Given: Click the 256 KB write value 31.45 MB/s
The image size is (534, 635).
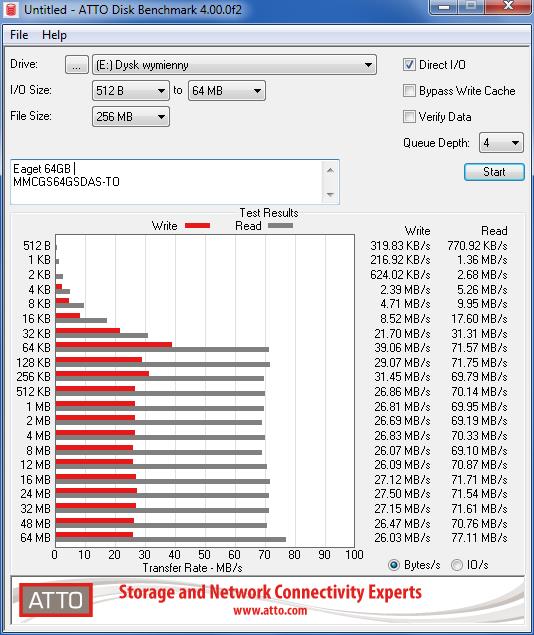Looking at the screenshot, I should tap(402, 377).
